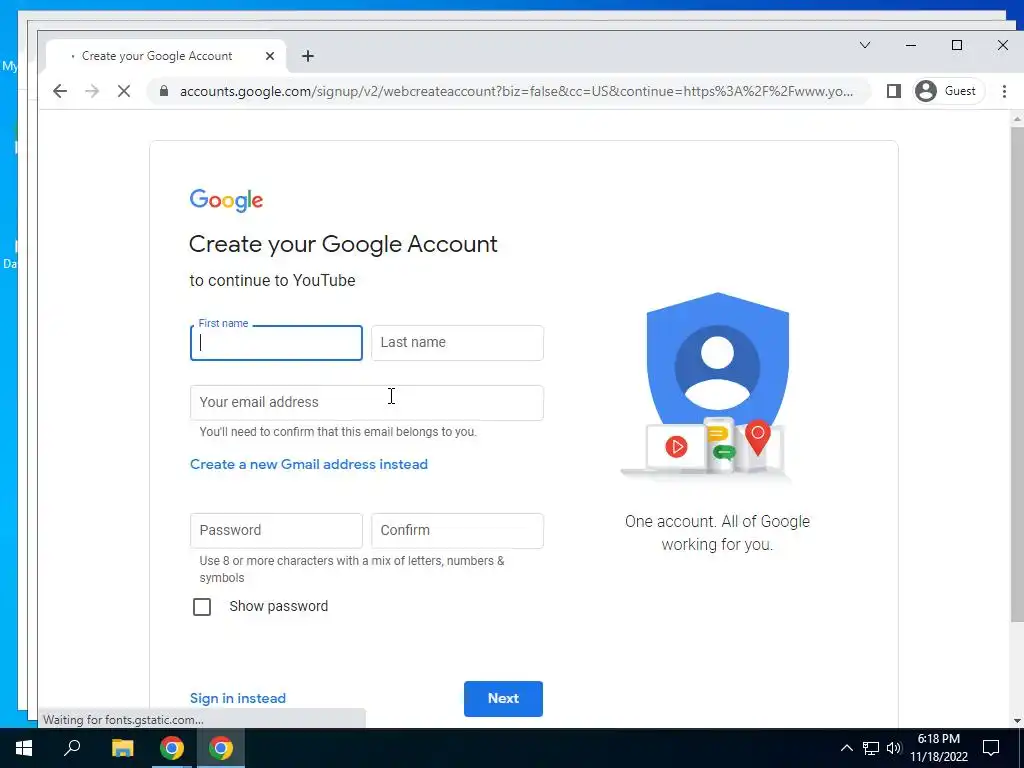Open network status tray icon

tap(871, 748)
